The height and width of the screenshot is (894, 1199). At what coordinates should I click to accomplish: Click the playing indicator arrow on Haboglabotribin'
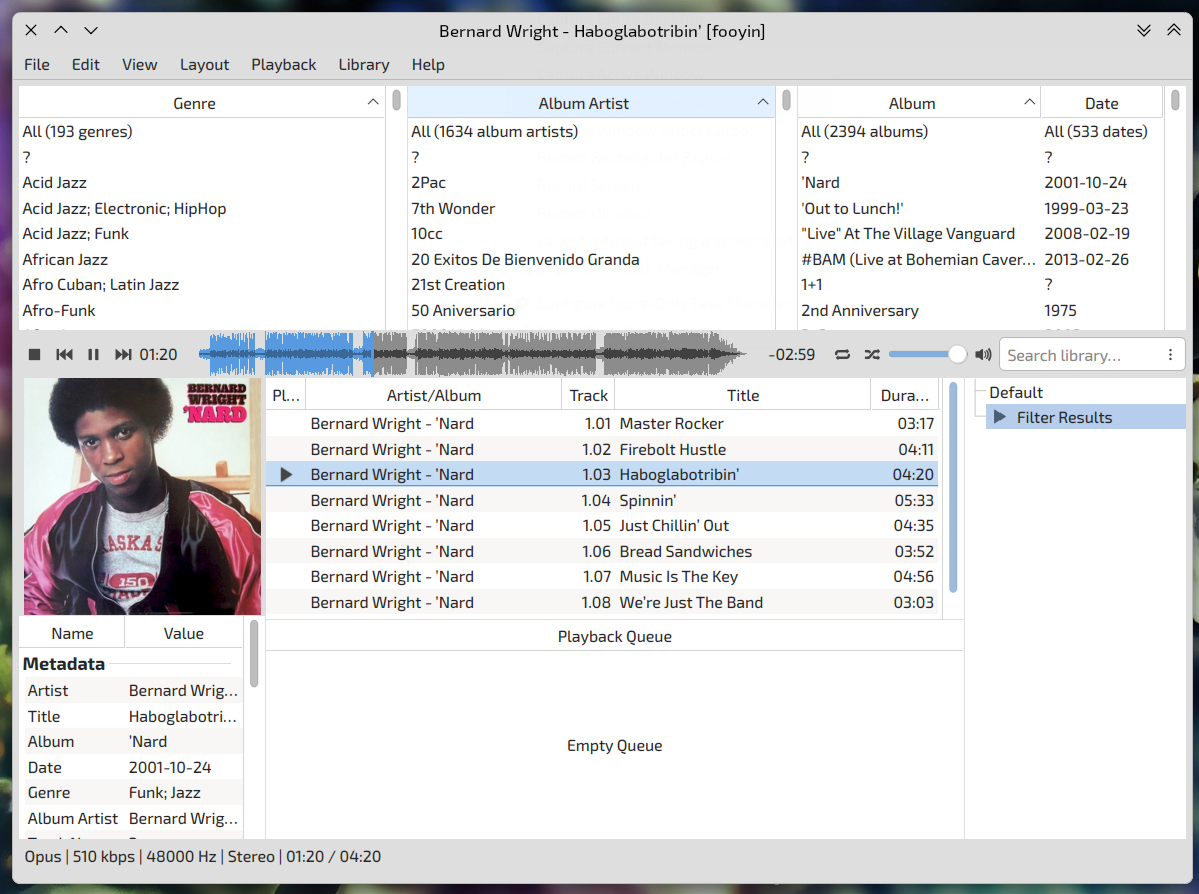coord(286,475)
